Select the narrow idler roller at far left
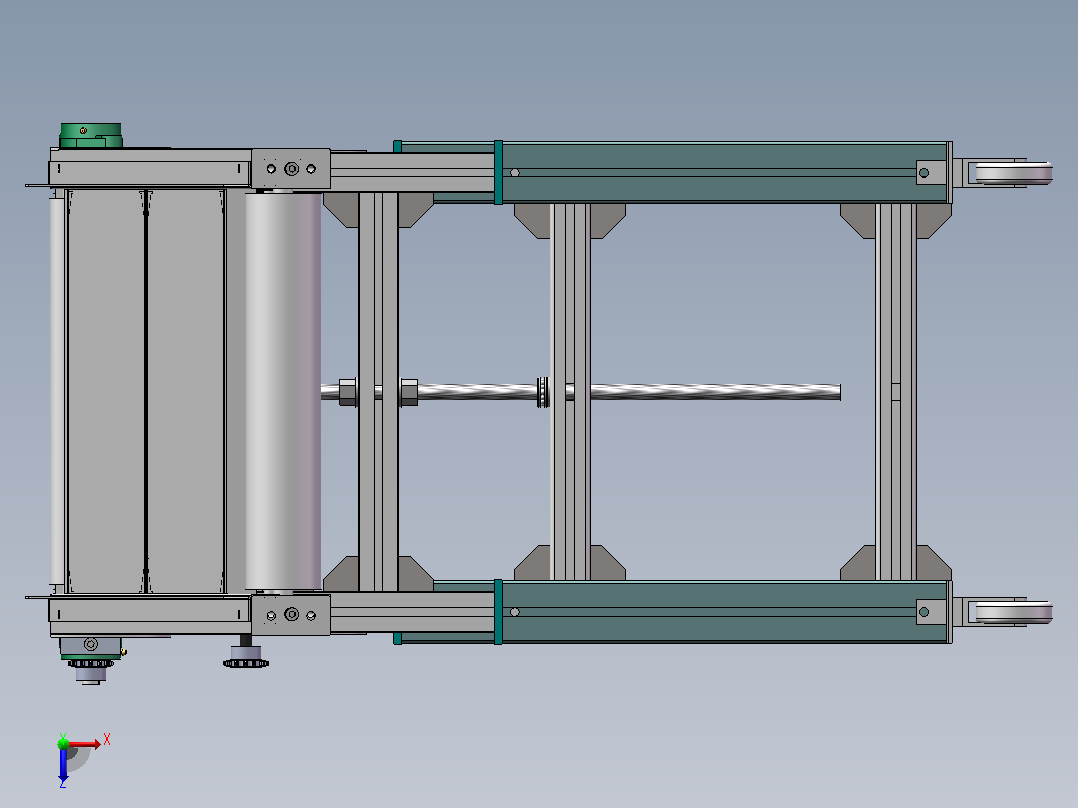 57,391
